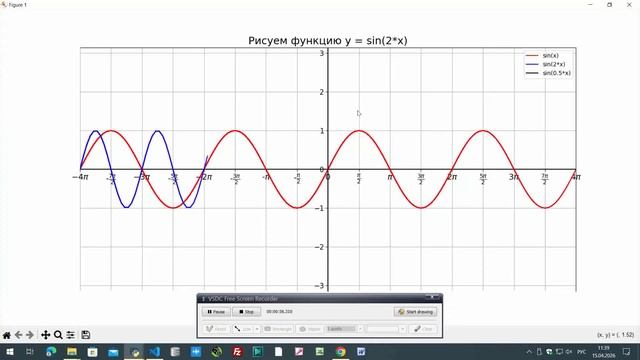The image size is (640, 360).
Task: Click the sin(2*x) legend entry
Action: pyautogui.click(x=546, y=64)
